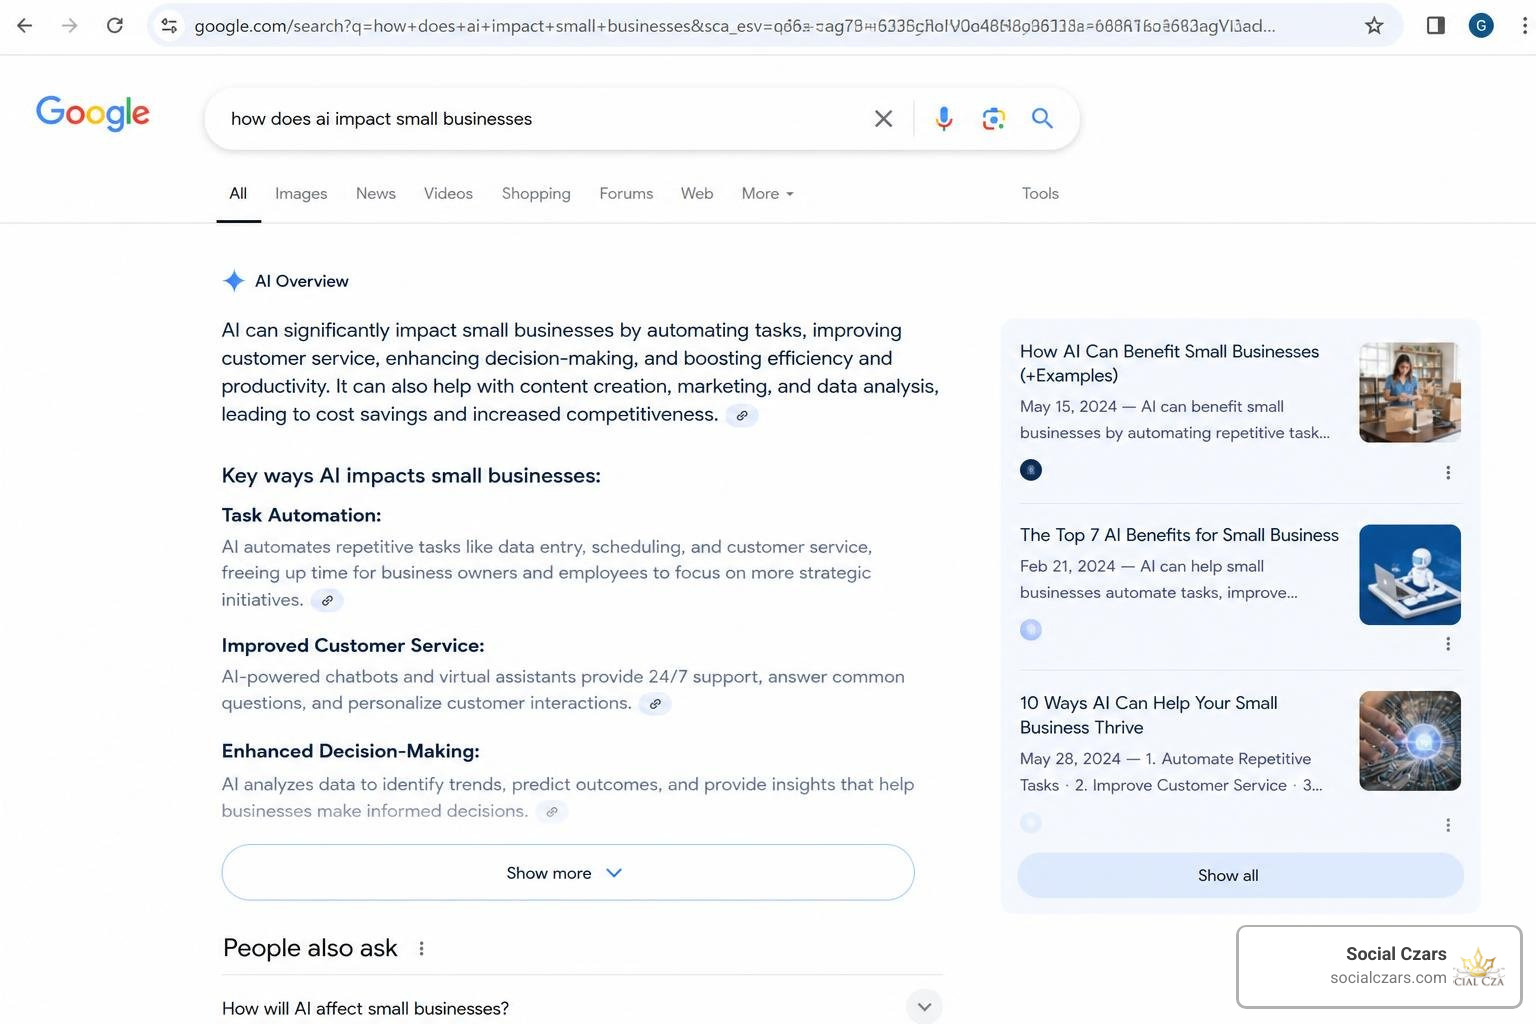This screenshot has height=1024, width=1536.
Task: Open options for 'How AI Can Benefit' card
Action: click(1447, 472)
